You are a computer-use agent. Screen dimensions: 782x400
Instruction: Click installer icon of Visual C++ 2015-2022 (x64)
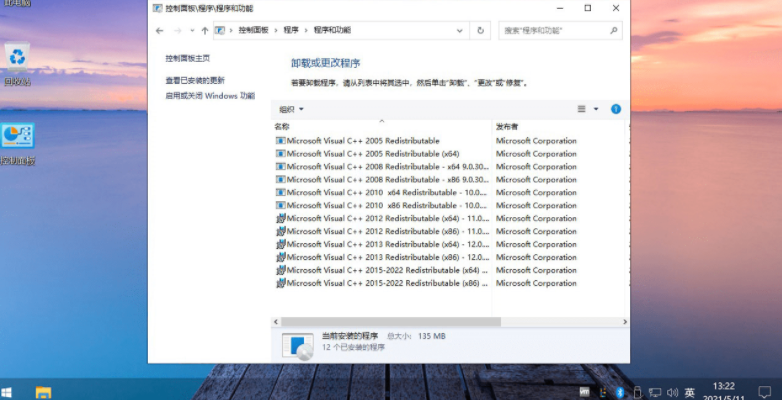point(281,270)
